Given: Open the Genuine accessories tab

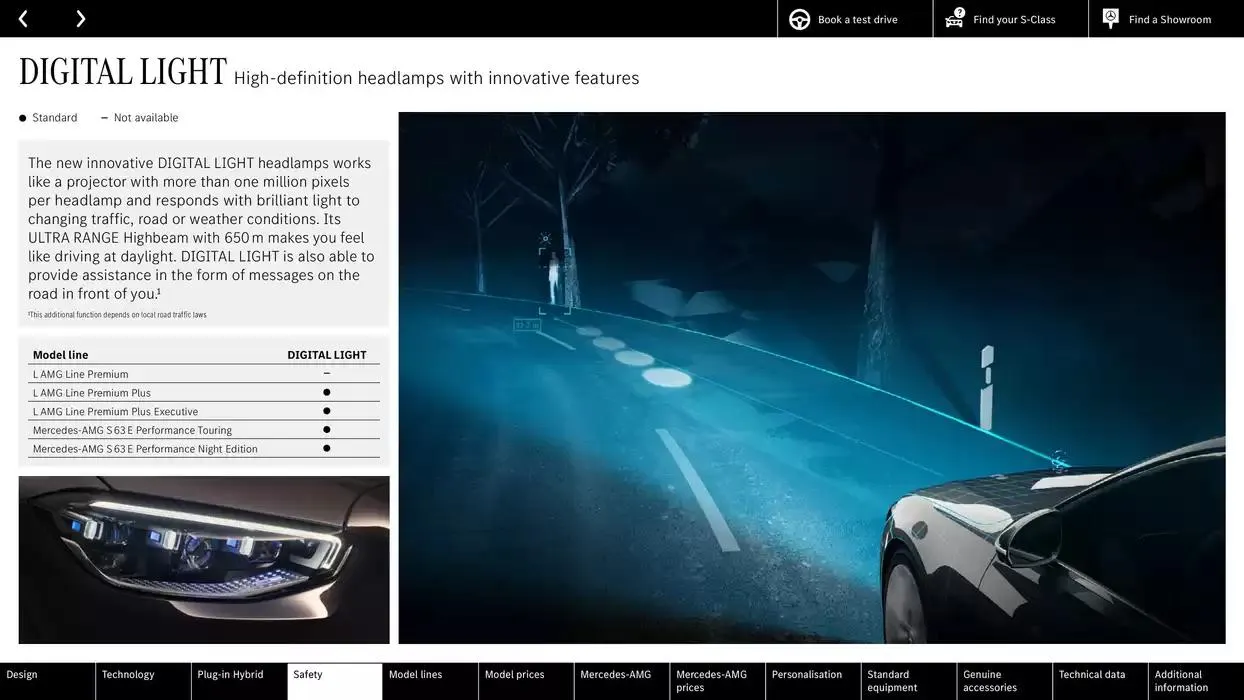Looking at the screenshot, I should [1004, 681].
